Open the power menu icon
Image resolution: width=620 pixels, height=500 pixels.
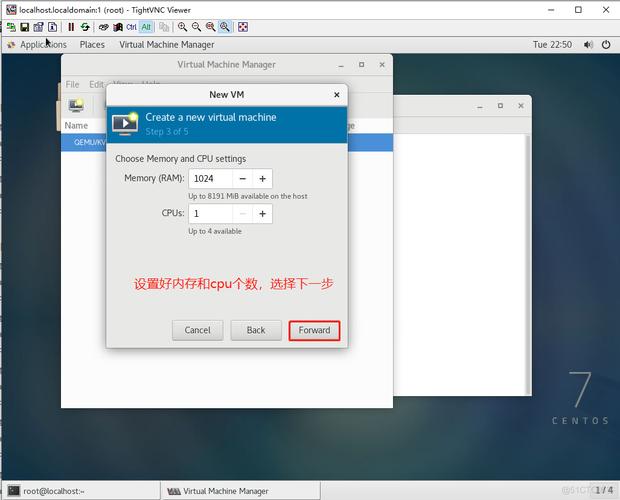coord(606,45)
